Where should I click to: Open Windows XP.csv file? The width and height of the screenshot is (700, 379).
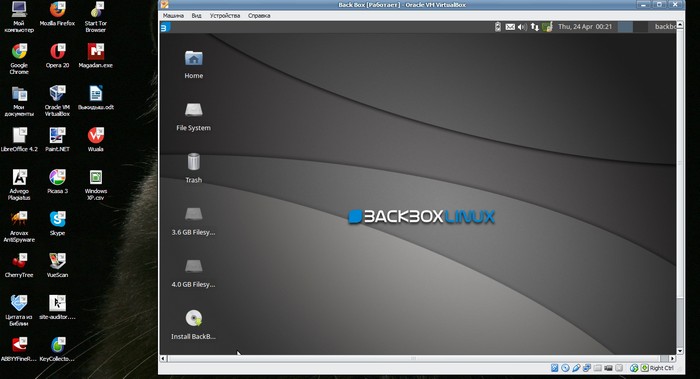[x=96, y=184]
